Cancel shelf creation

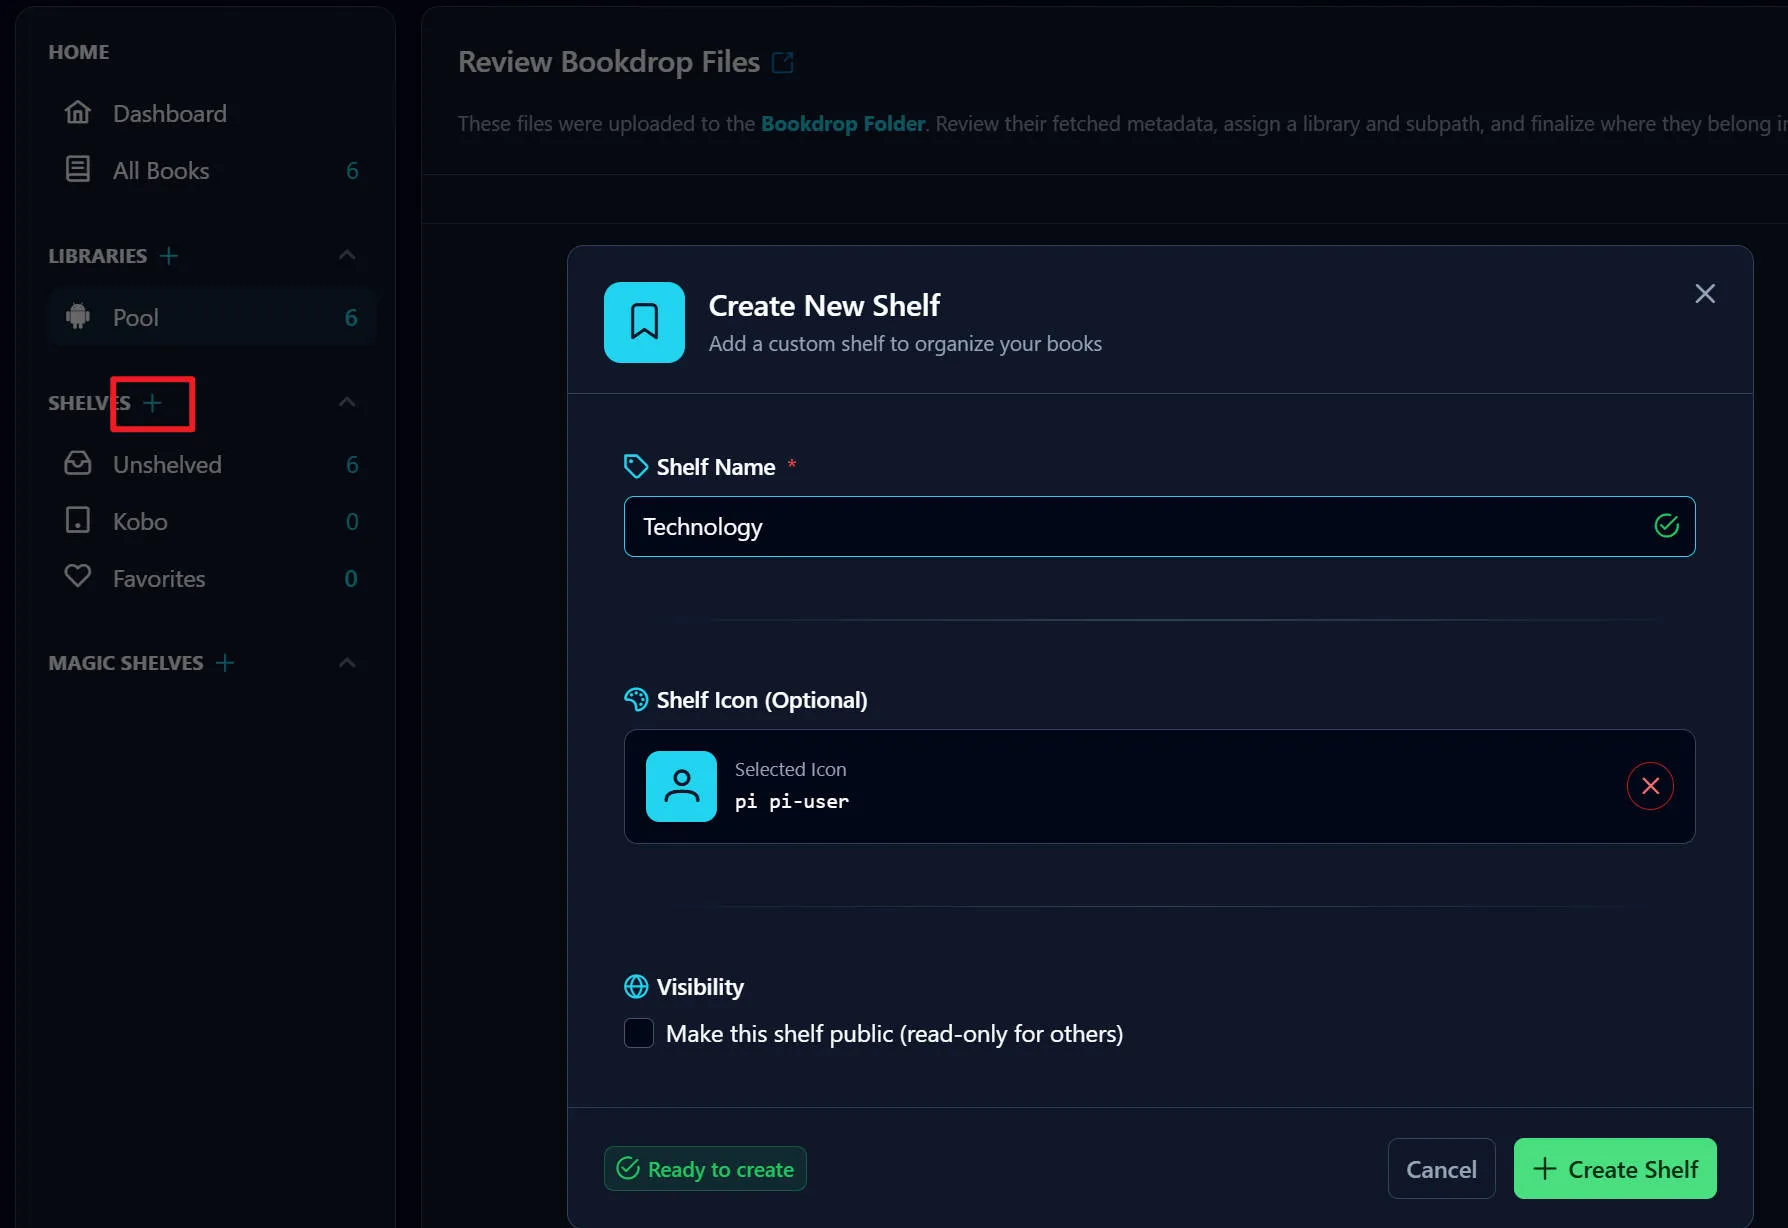tap(1440, 1169)
